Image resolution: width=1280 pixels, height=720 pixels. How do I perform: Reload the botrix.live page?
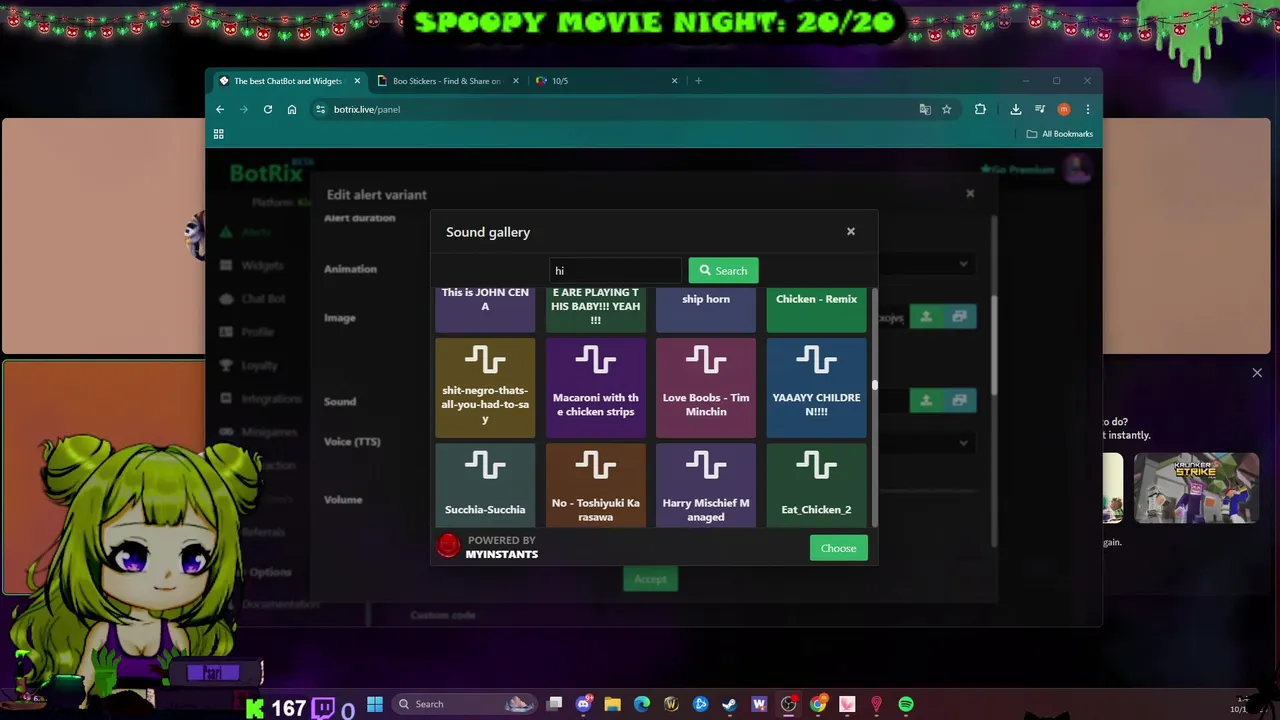(x=268, y=109)
